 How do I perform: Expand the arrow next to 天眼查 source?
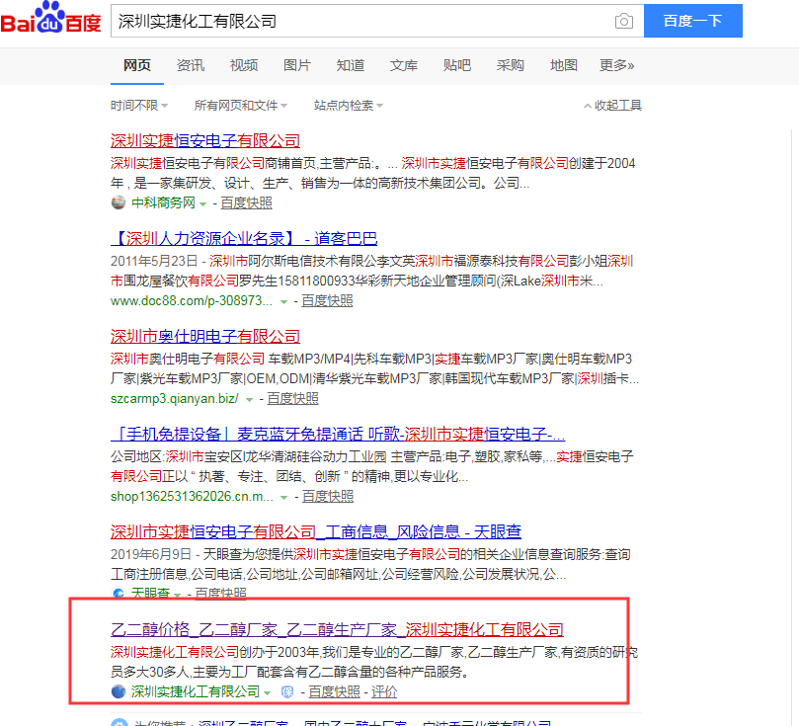177,595
